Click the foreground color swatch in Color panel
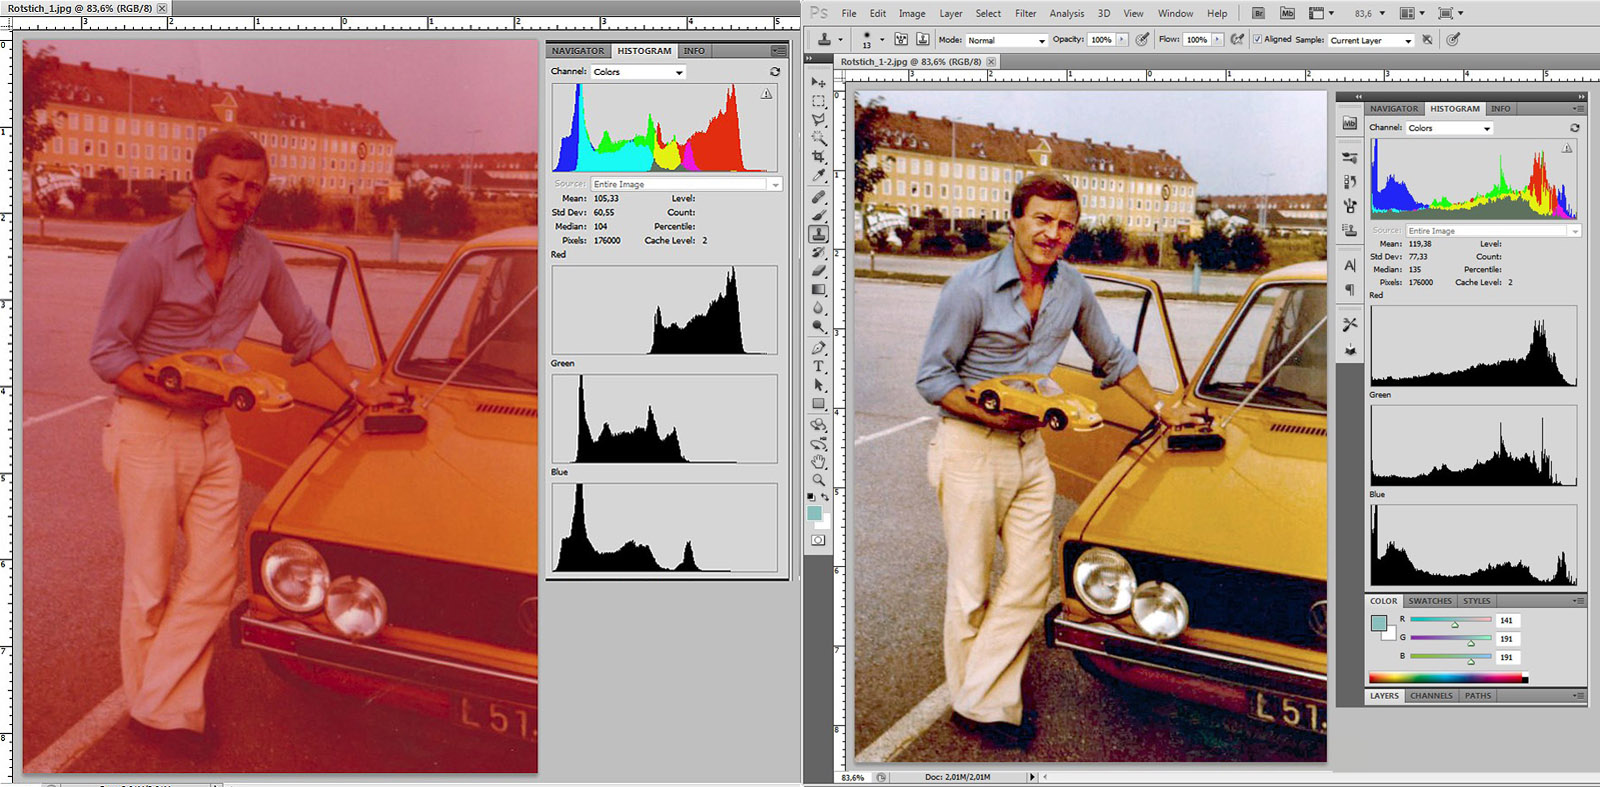Screen dimensions: 1600x787 tap(1378, 623)
